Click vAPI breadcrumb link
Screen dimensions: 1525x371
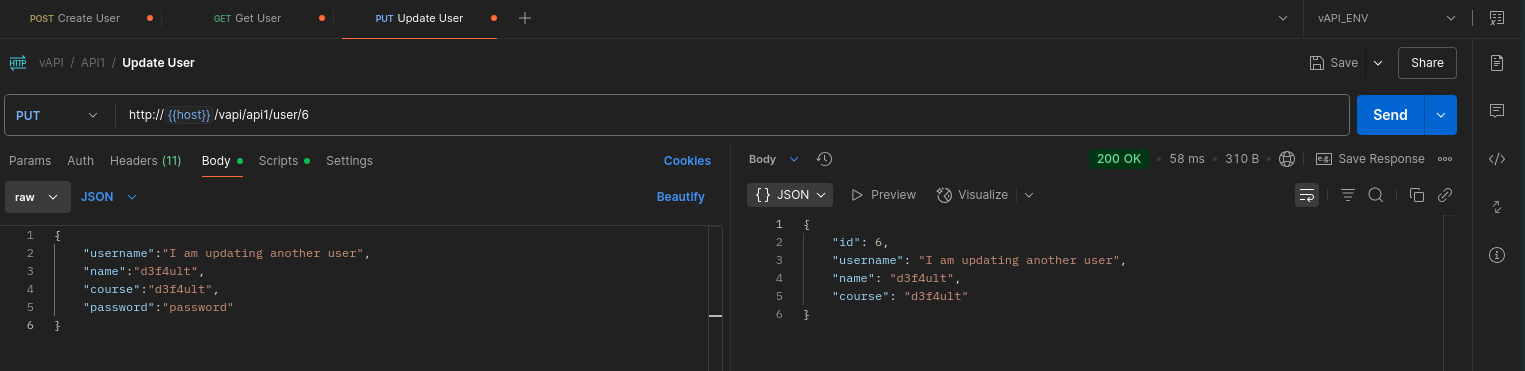pyautogui.click(x=51, y=63)
